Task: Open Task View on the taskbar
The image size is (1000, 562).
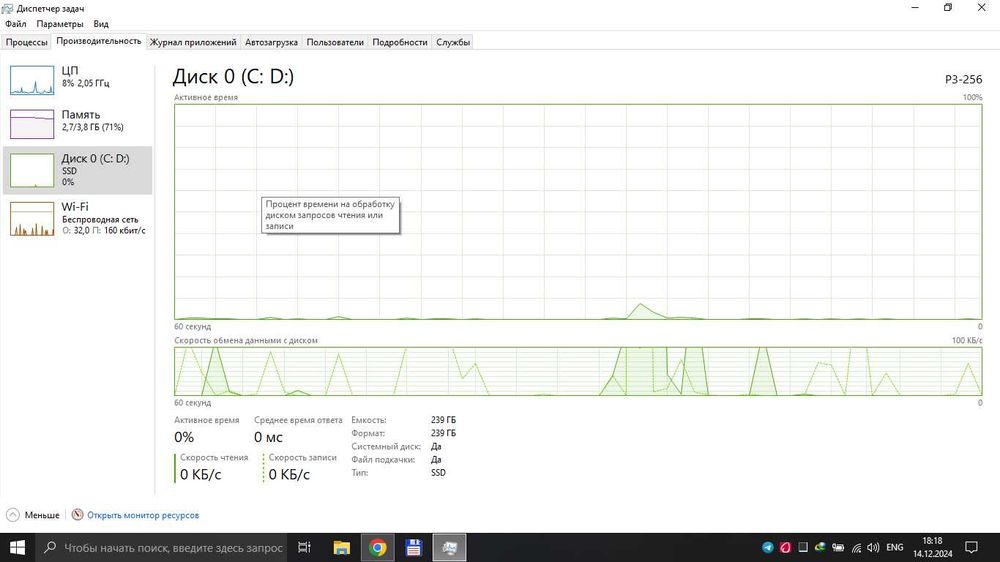Action: click(x=304, y=547)
